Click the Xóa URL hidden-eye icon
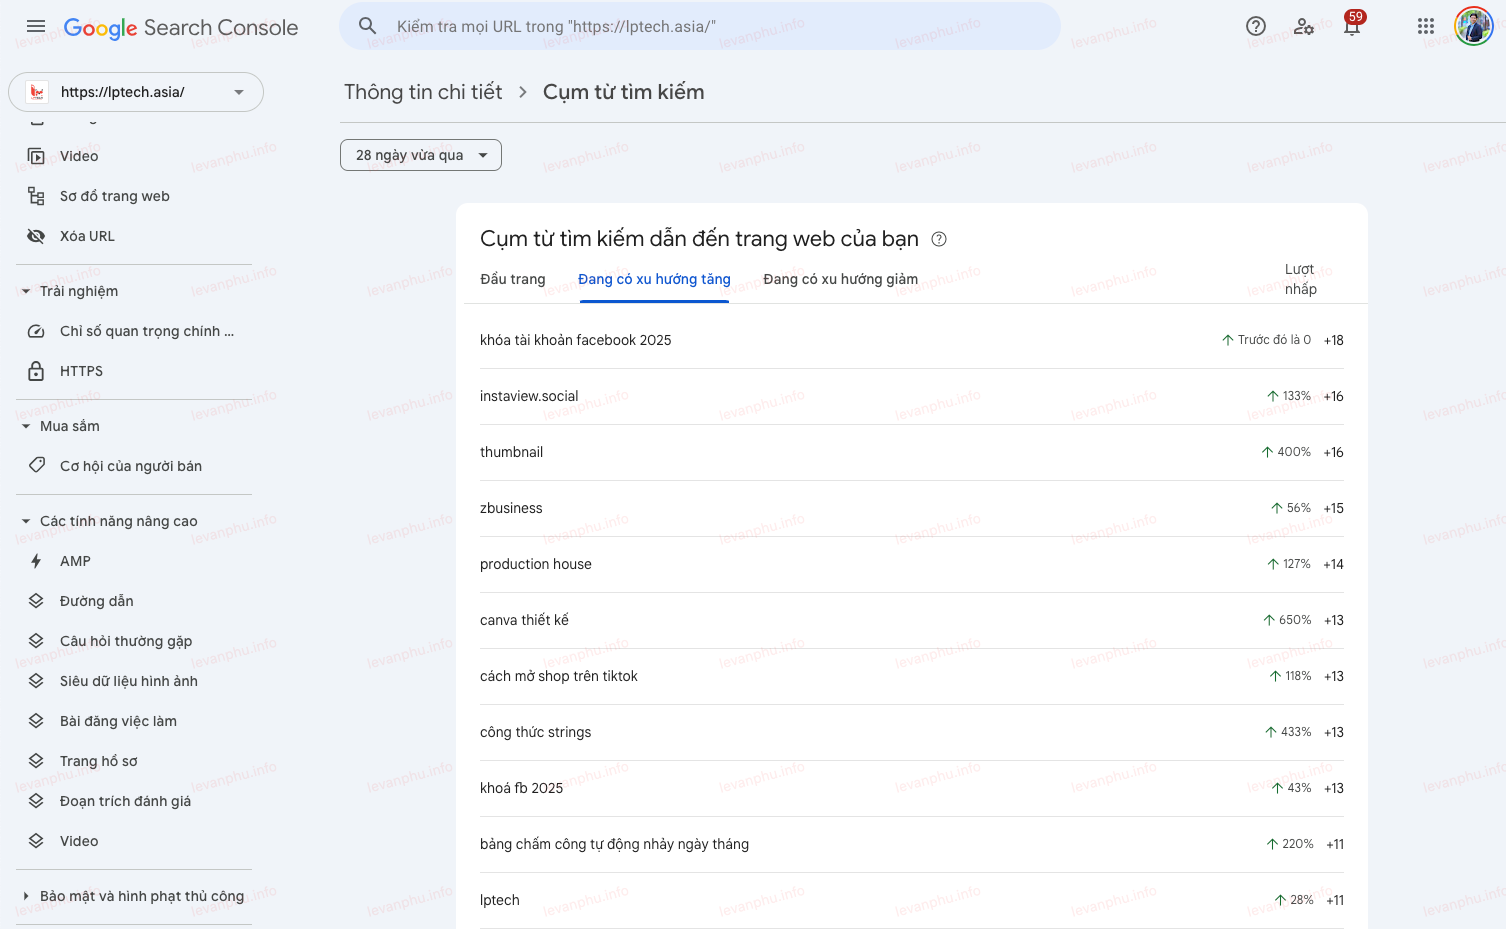The image size is (1506, 929). tap(36, 236)
